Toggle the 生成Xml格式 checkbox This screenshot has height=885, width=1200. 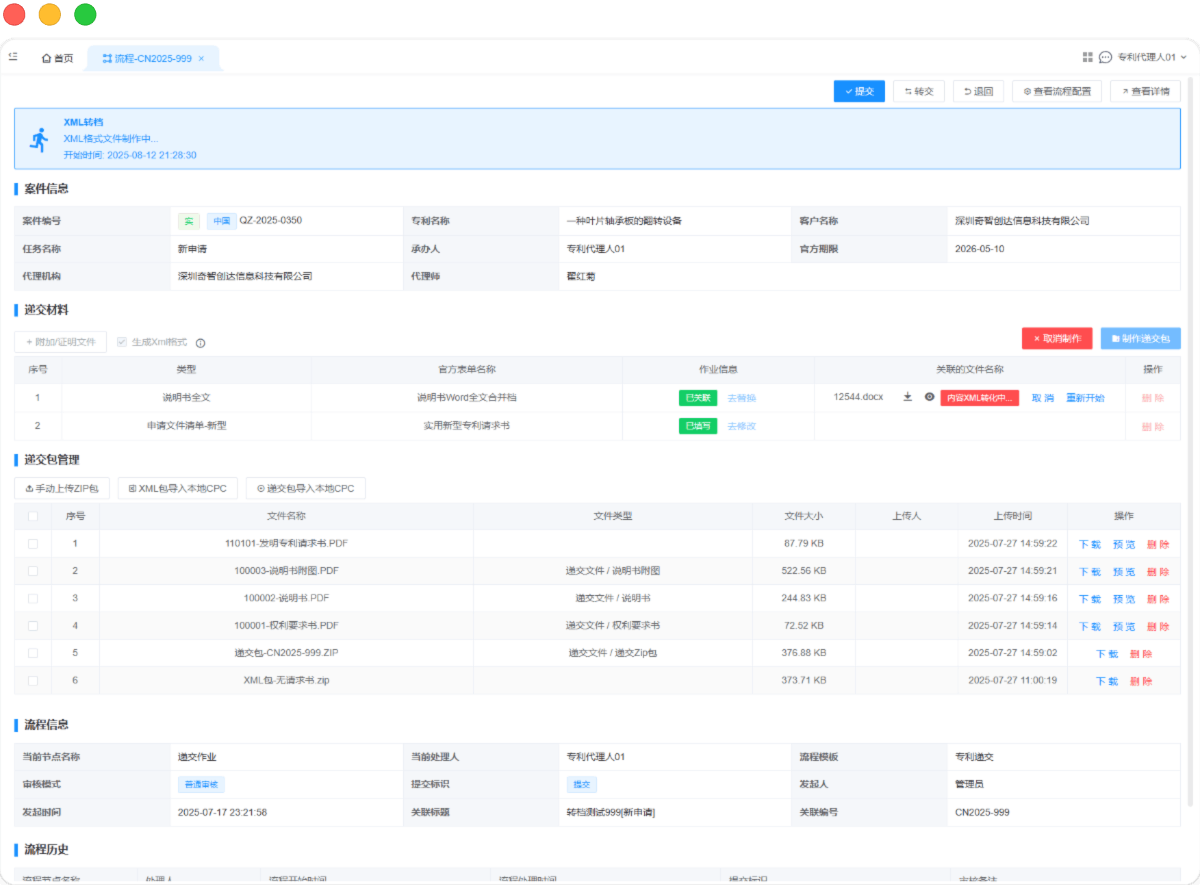pyautogui.click(x=122, y=342)
